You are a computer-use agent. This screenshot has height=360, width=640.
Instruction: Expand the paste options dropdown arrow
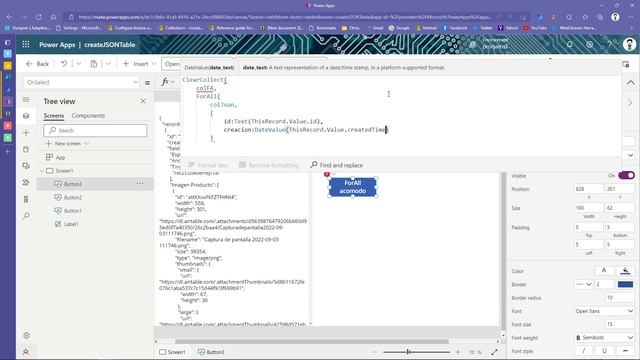click(x=108, y=64)
